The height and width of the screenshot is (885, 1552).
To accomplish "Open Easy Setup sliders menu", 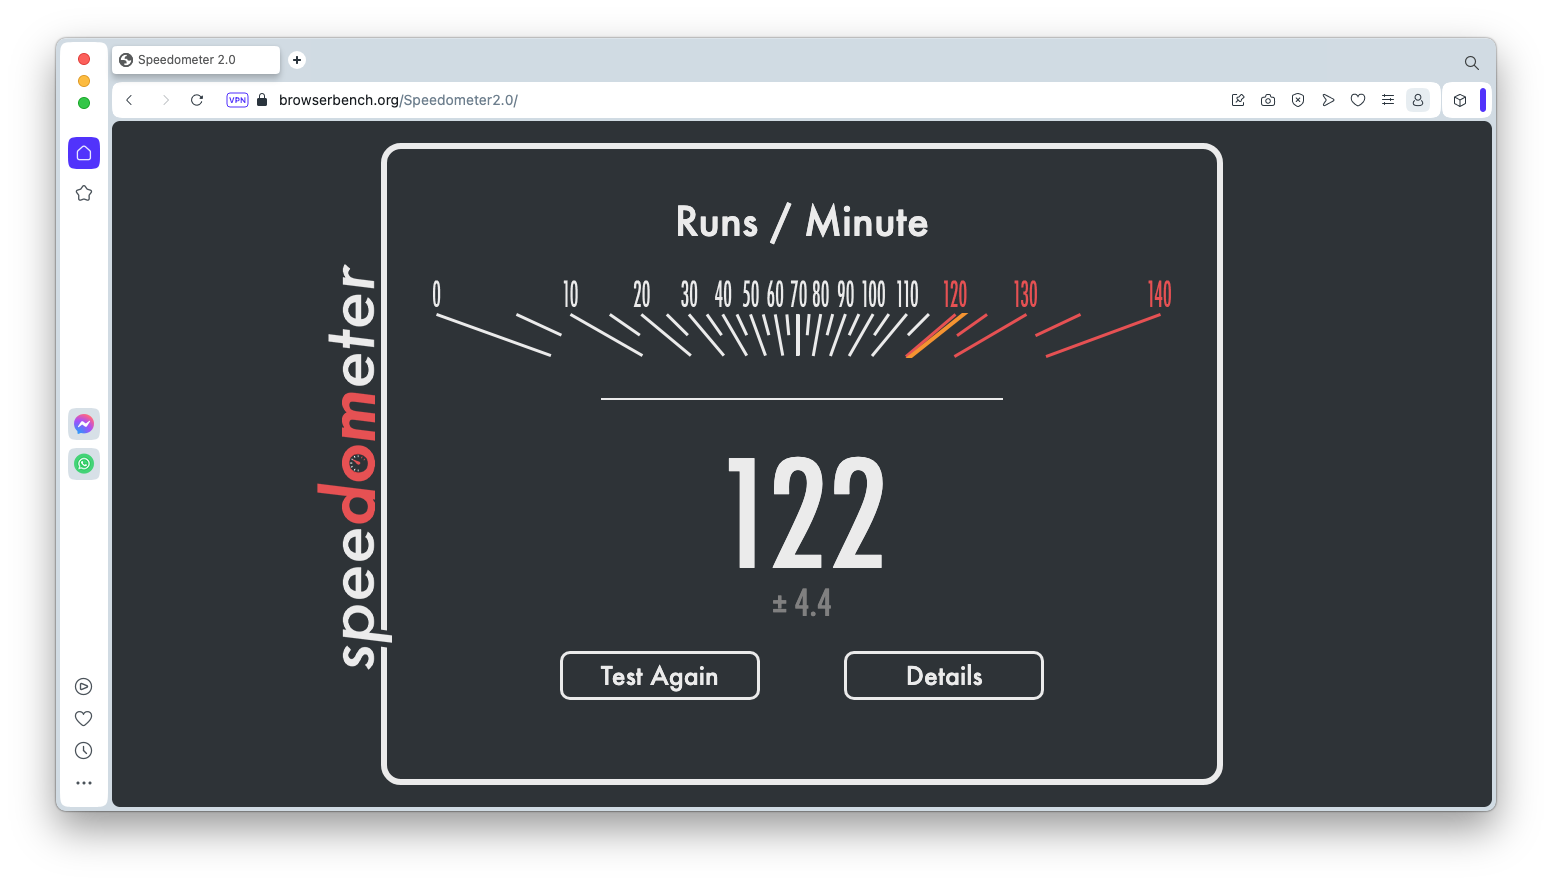I will tap(1388, 100).
